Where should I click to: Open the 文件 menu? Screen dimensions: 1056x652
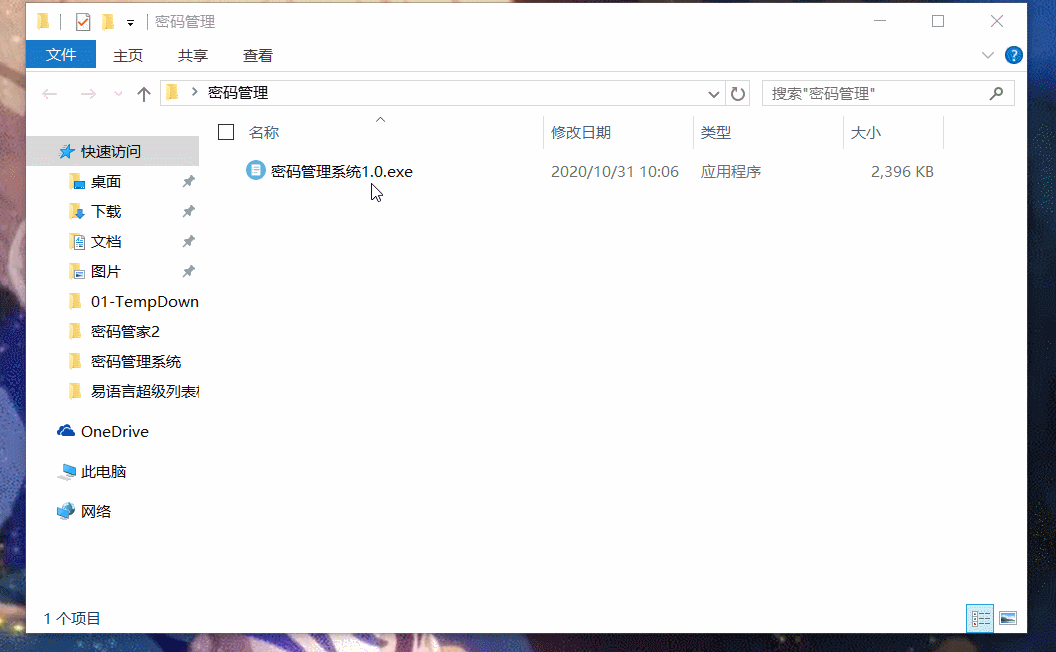60,55
